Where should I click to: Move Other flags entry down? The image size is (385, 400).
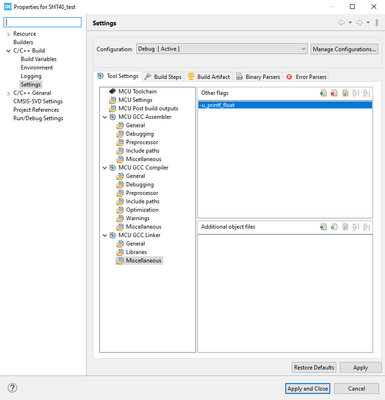coord(366,93)
